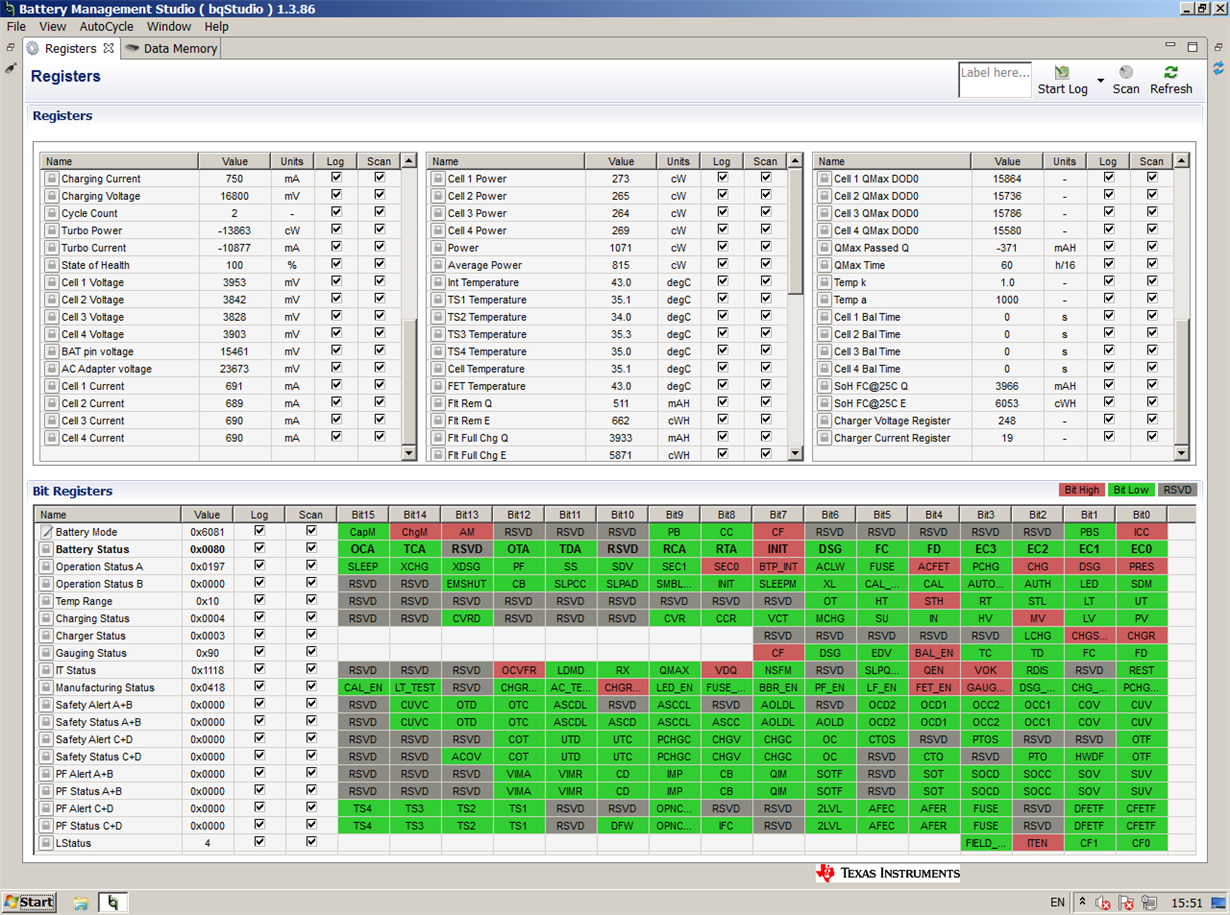Toggle the Log checkbox for Charging Current
This screenshot has width=1230, height=915.
pyautogui.click(x=336, y=178)
